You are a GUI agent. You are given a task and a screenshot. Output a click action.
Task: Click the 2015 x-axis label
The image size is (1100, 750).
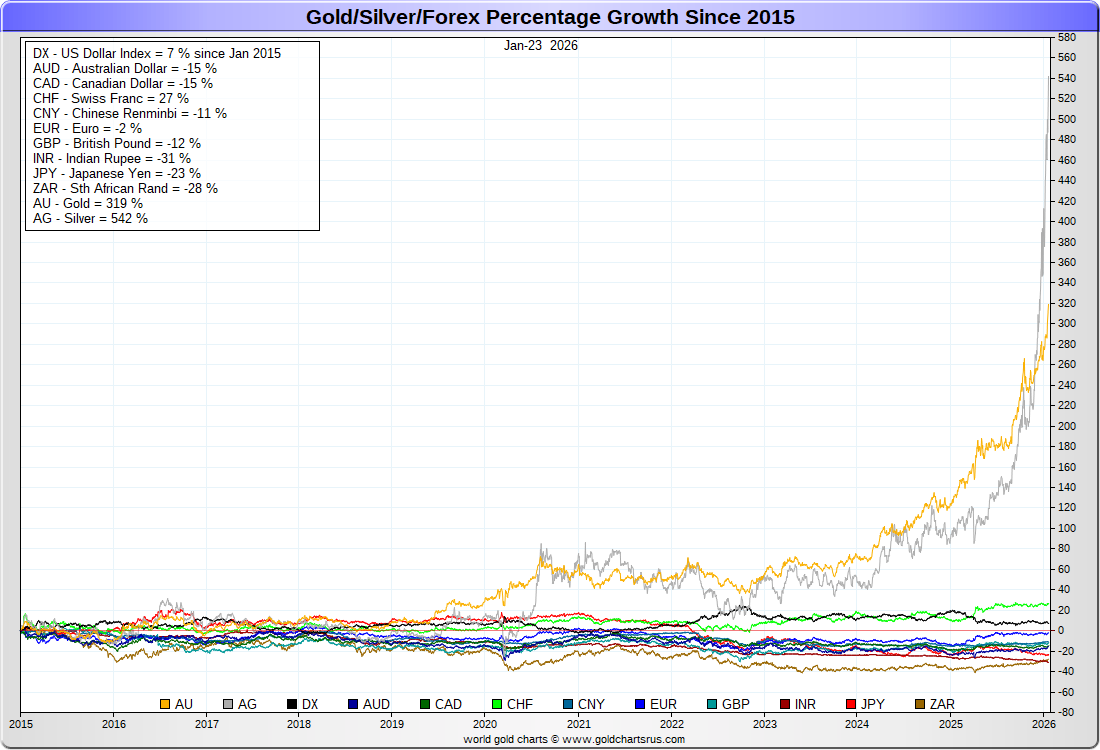[x=20, y=724]
